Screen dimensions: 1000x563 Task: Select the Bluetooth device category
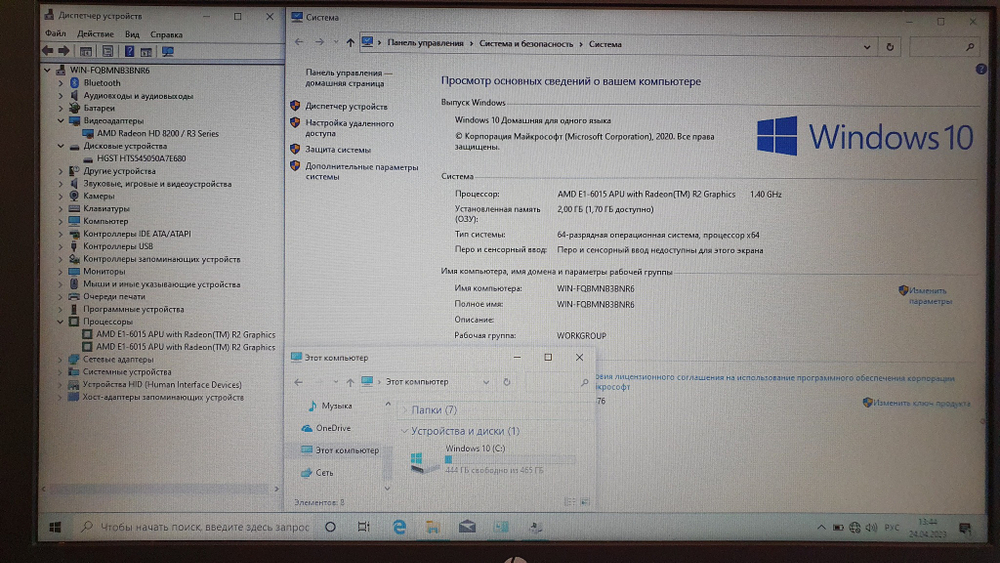pyautogui.click(x=102, y=83)
